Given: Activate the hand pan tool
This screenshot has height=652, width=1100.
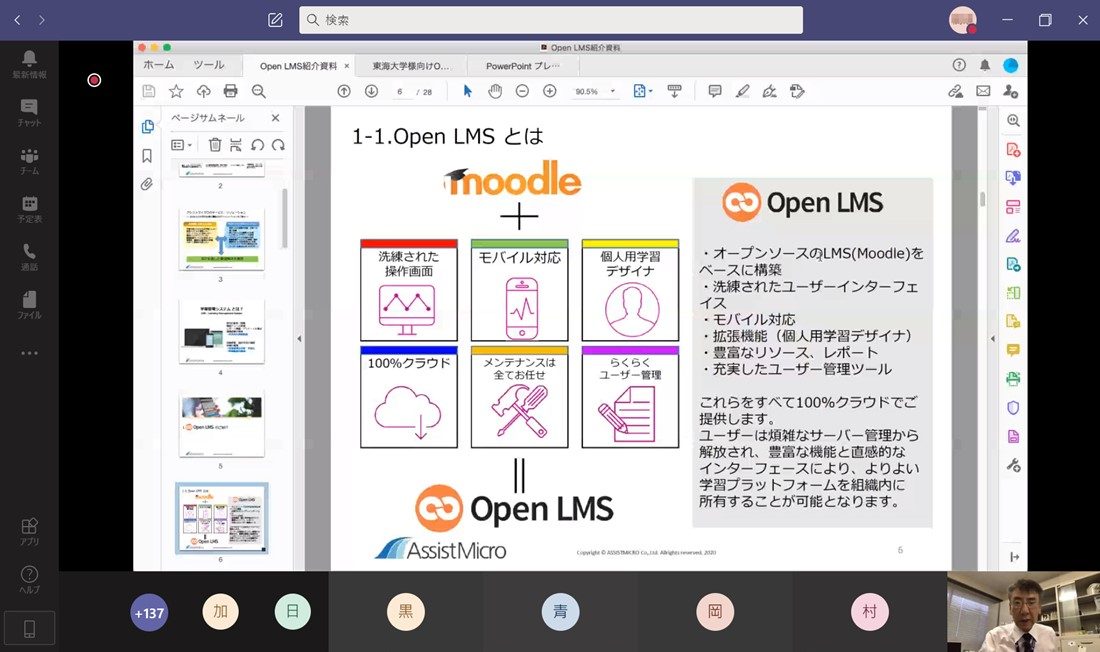Looking at the screenshot, I should click(x=495, y=91).
